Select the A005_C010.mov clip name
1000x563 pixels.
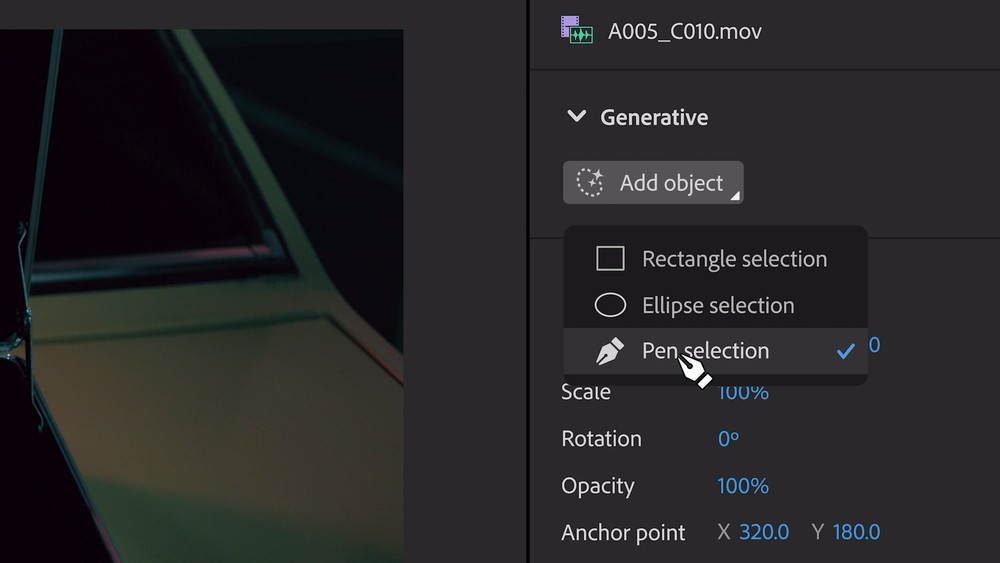click(685, 31)
